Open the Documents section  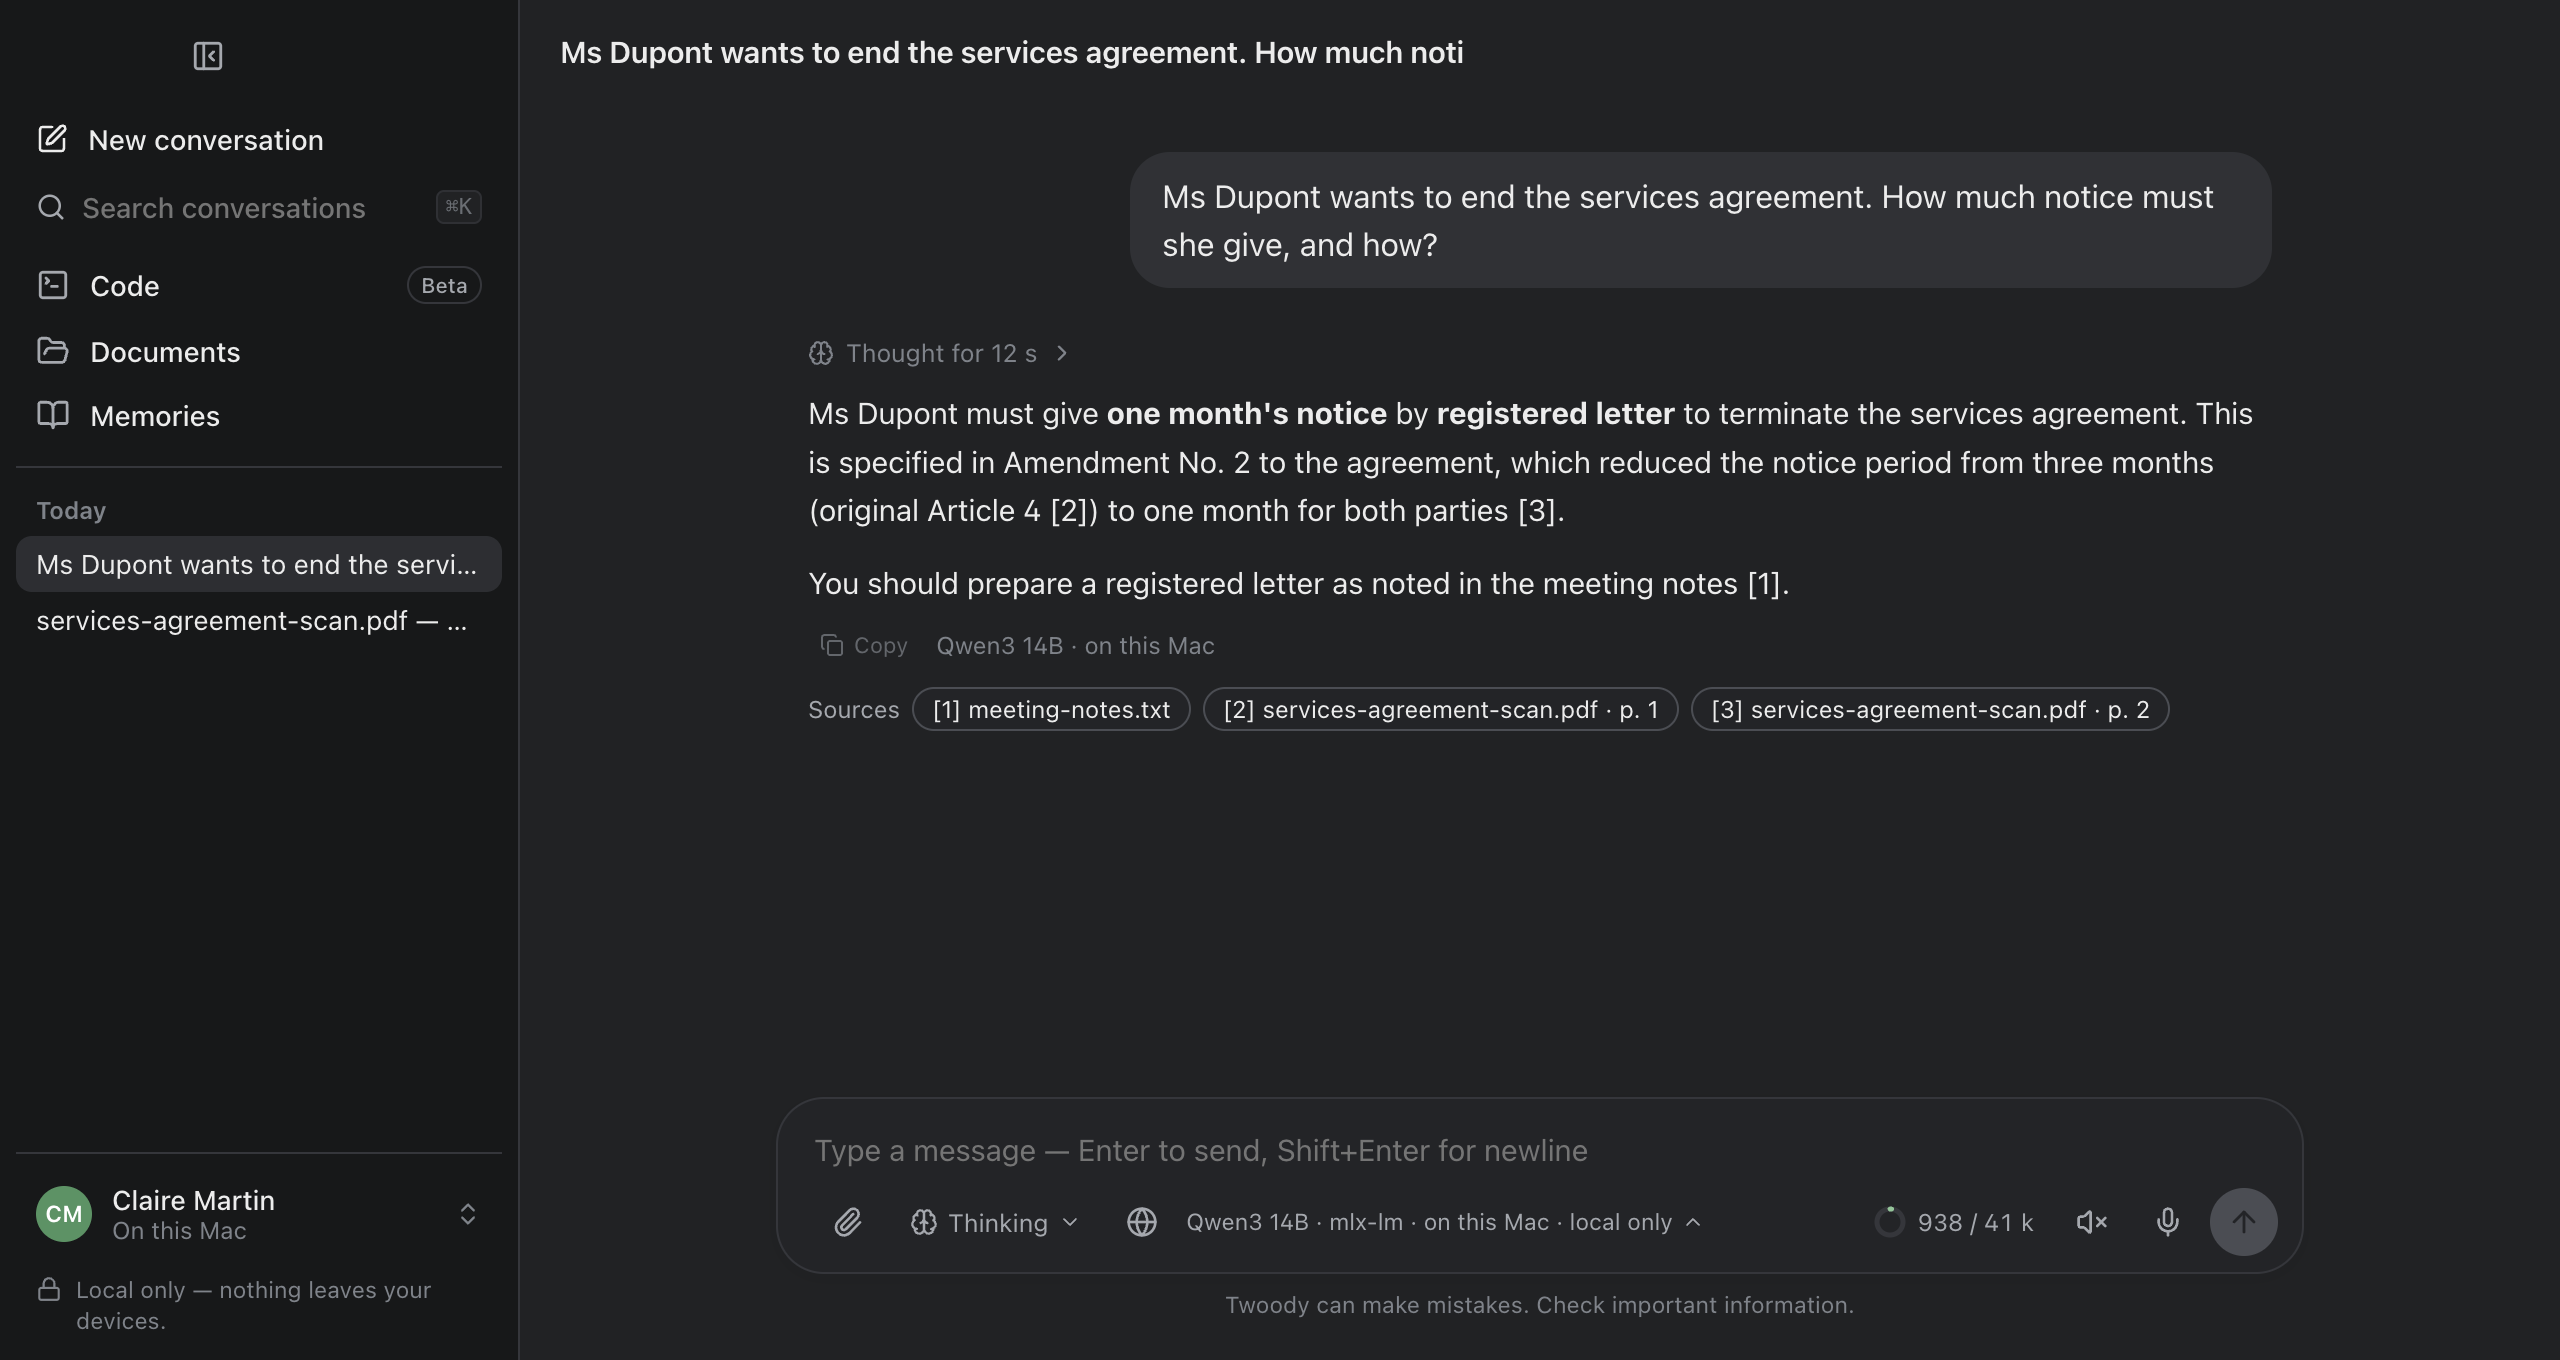coord(259,352)
